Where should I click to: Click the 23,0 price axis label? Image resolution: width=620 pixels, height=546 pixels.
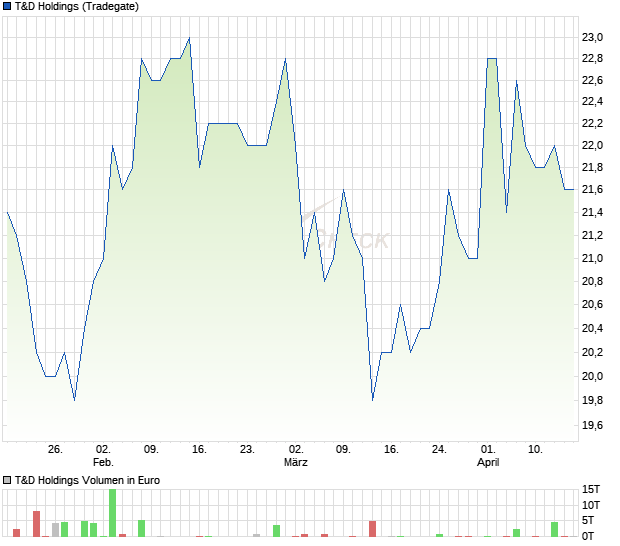tap(592, 38)
